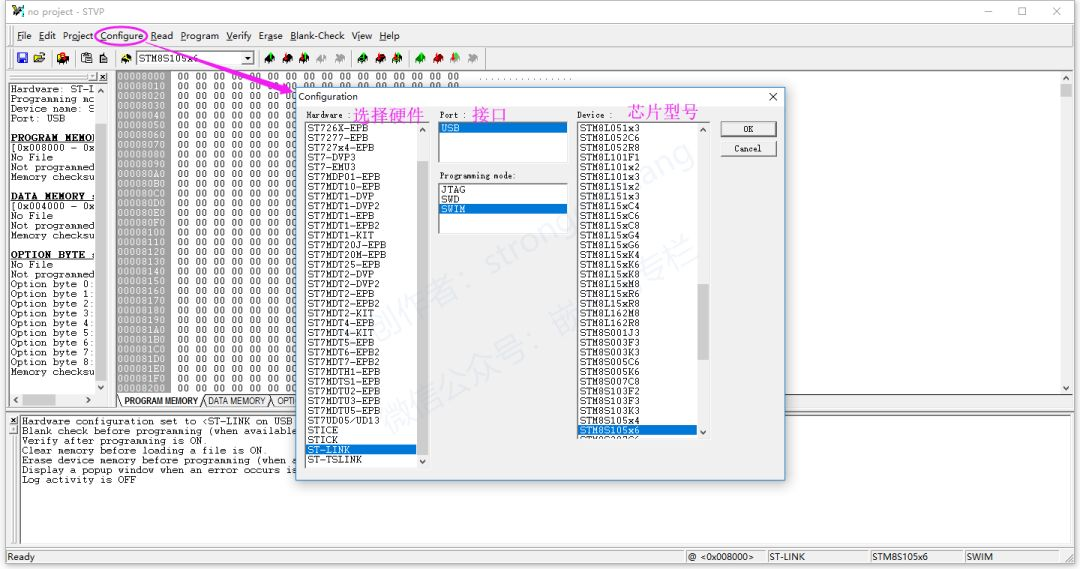Screen dimensions: 1080x569
Task: Click the OK button in Configuration dialog
Action: (748, 129)
